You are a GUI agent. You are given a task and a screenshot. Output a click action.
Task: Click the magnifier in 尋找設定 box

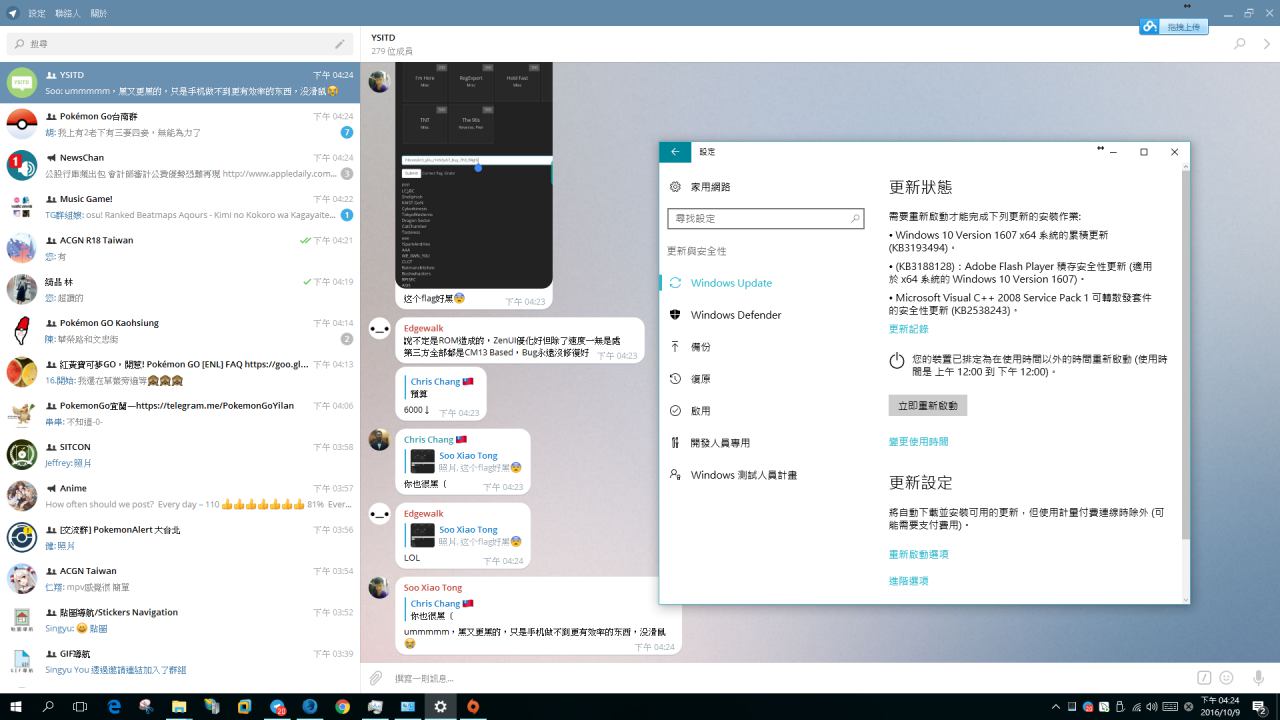pyautogui.click(x=855, y=218)
